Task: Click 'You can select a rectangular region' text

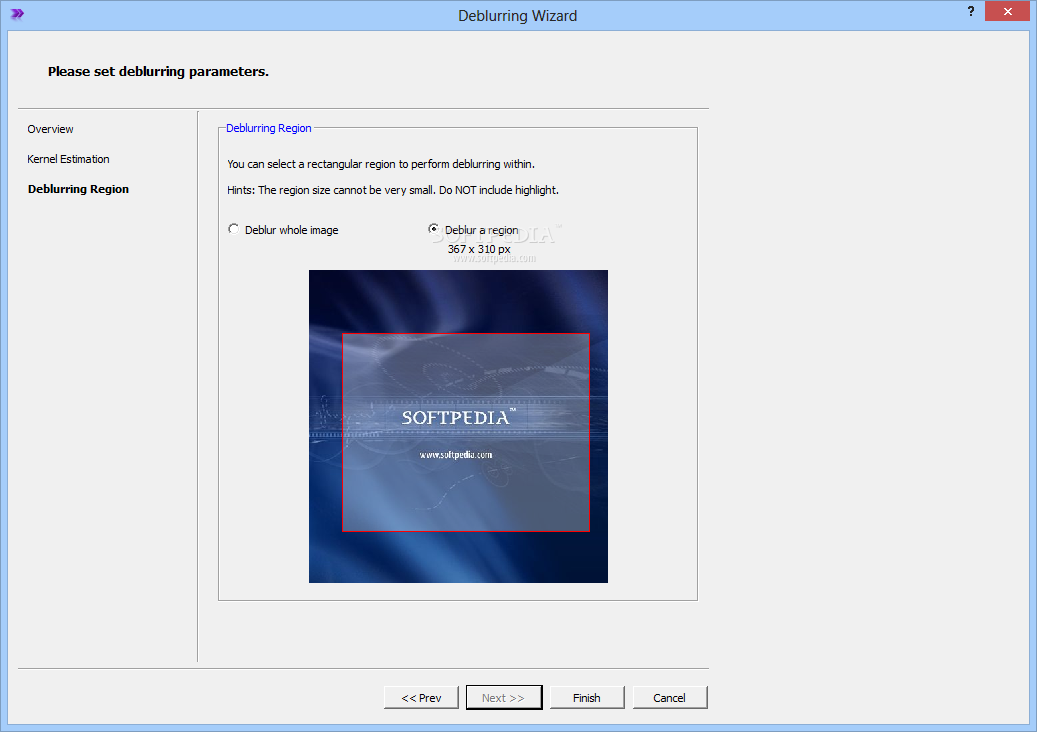Action: 381,164
